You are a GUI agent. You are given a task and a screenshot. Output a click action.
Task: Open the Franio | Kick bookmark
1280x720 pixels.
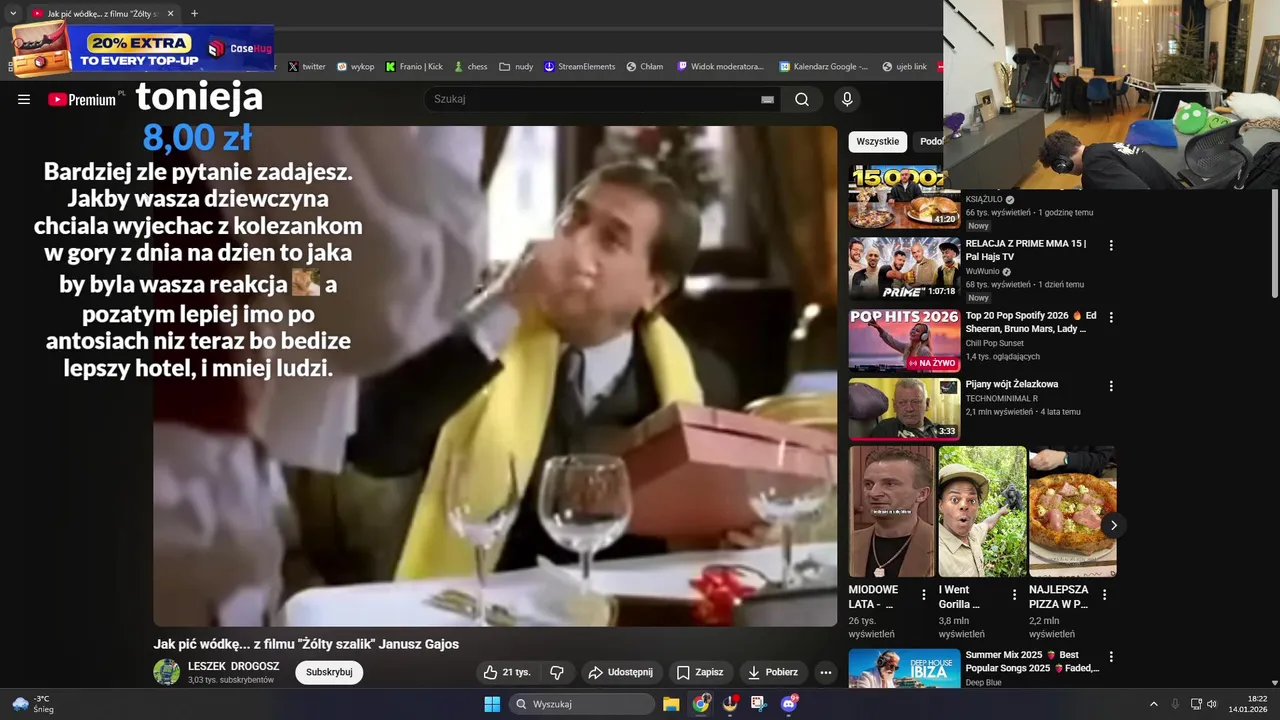point(414,67)
